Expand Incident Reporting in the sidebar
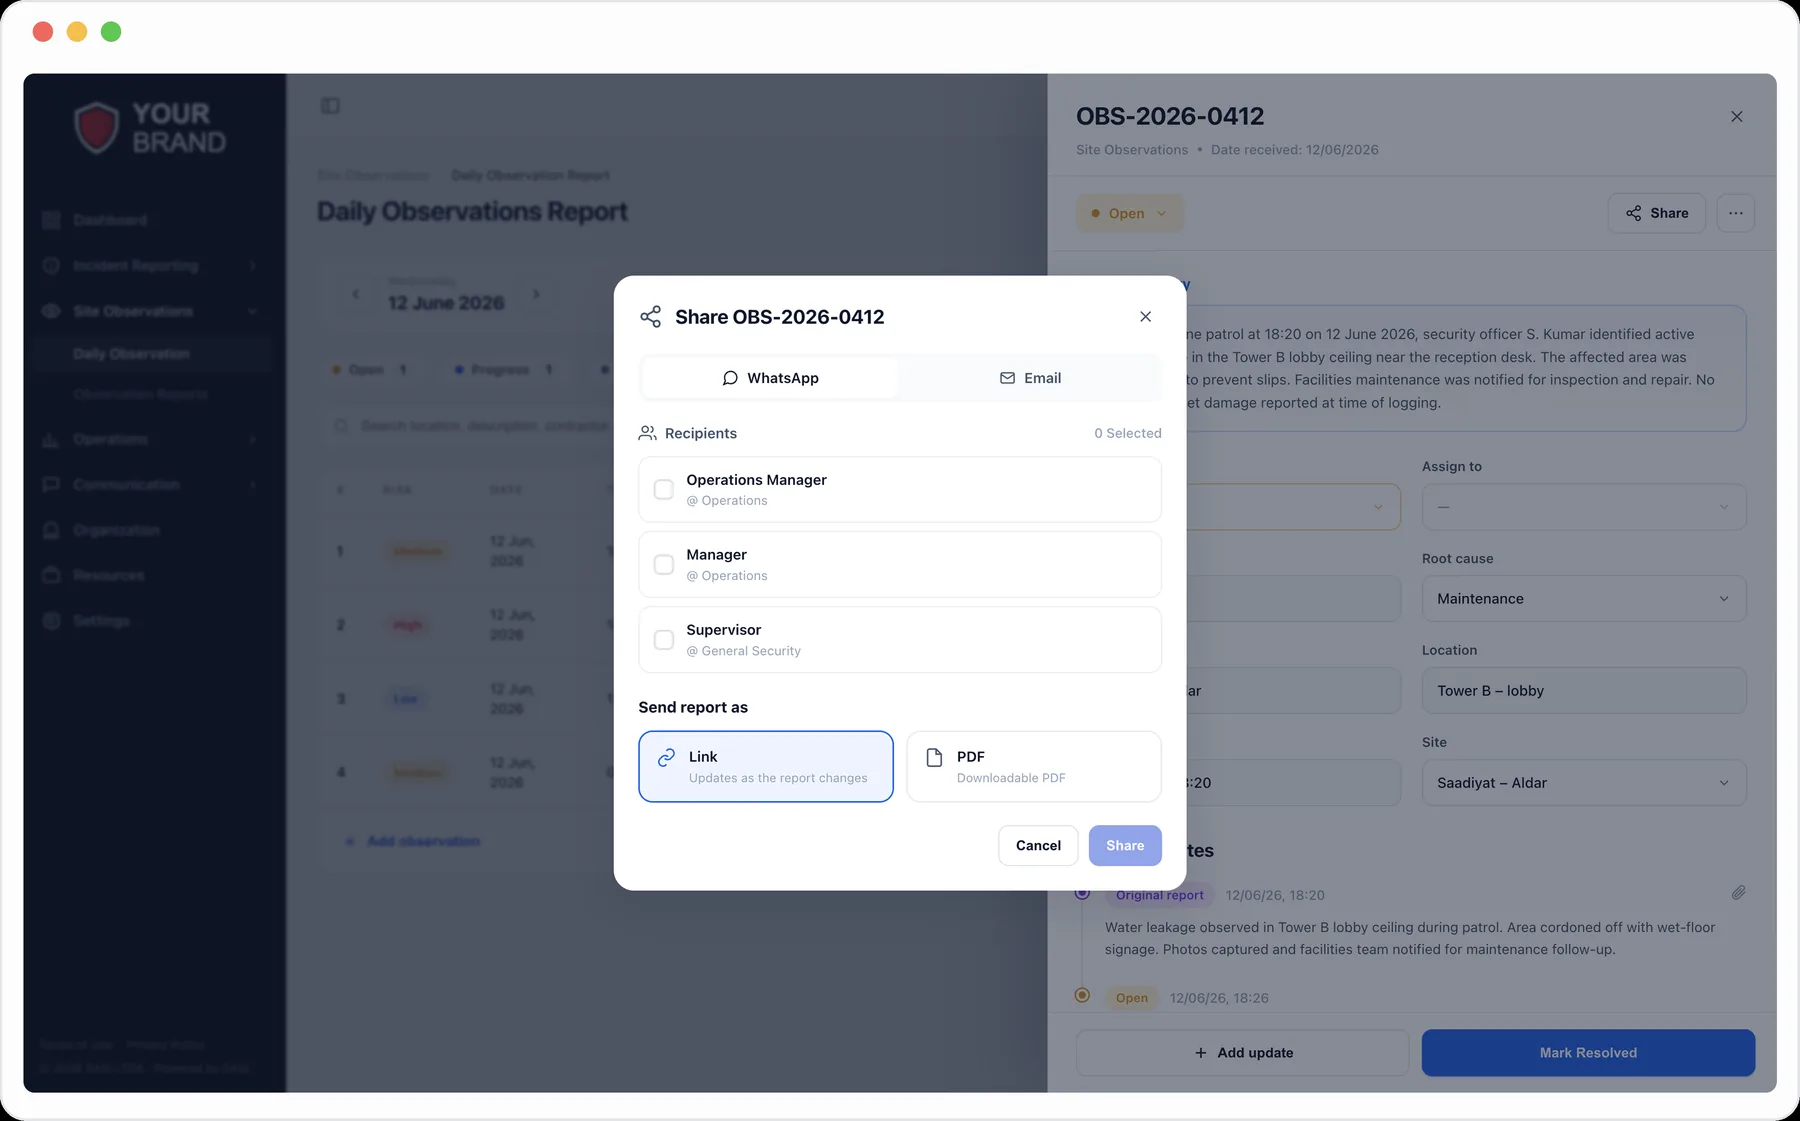 coord(150,266)
